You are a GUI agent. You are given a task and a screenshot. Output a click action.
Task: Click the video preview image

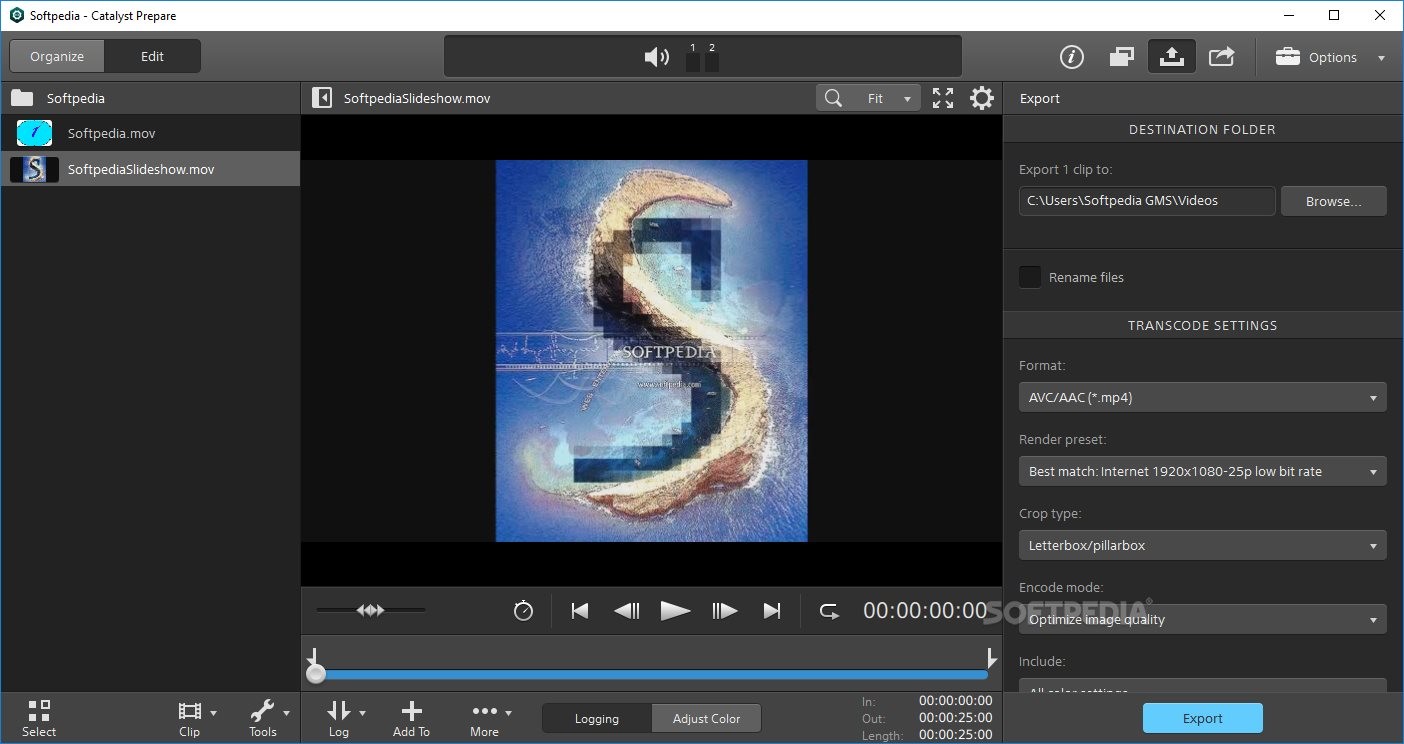point(651,351)
